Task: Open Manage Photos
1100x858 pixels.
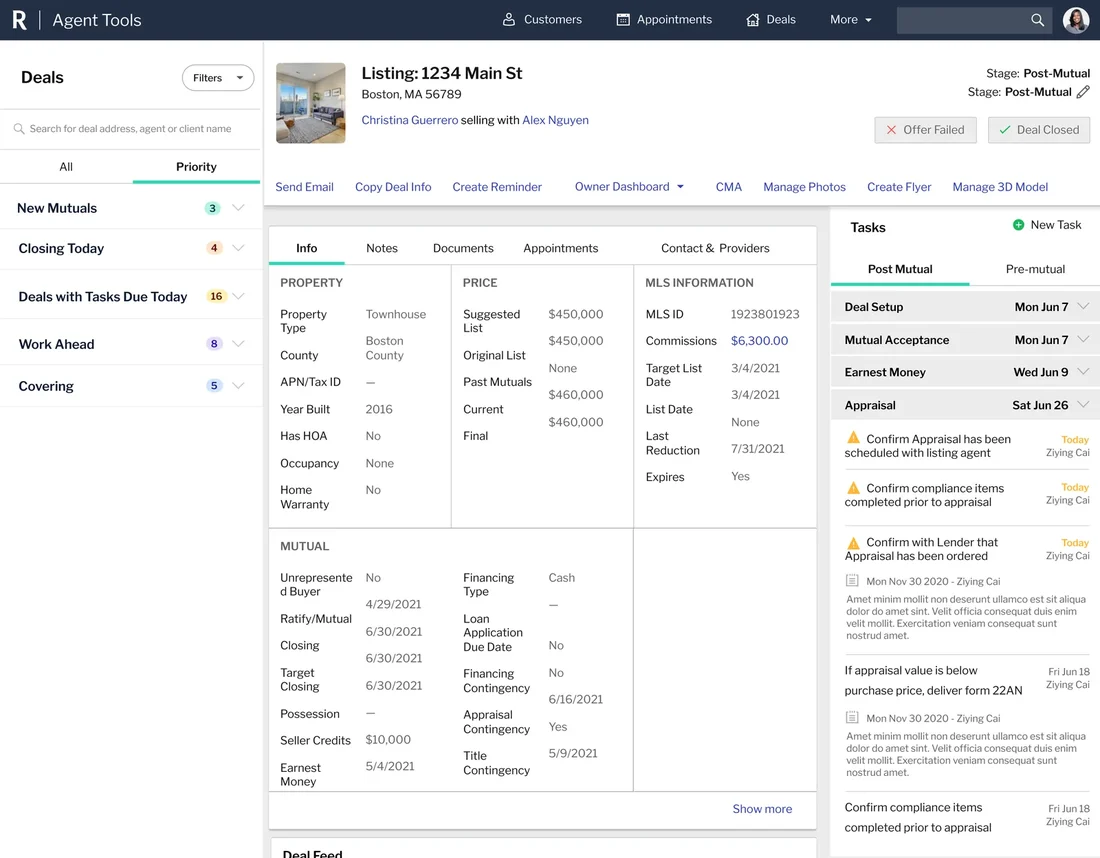Action: click(805, 187)
